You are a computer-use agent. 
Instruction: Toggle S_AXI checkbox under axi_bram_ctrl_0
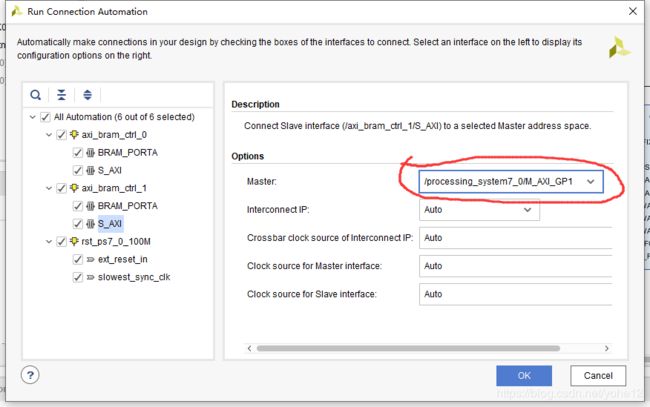[x=78, y=170]
